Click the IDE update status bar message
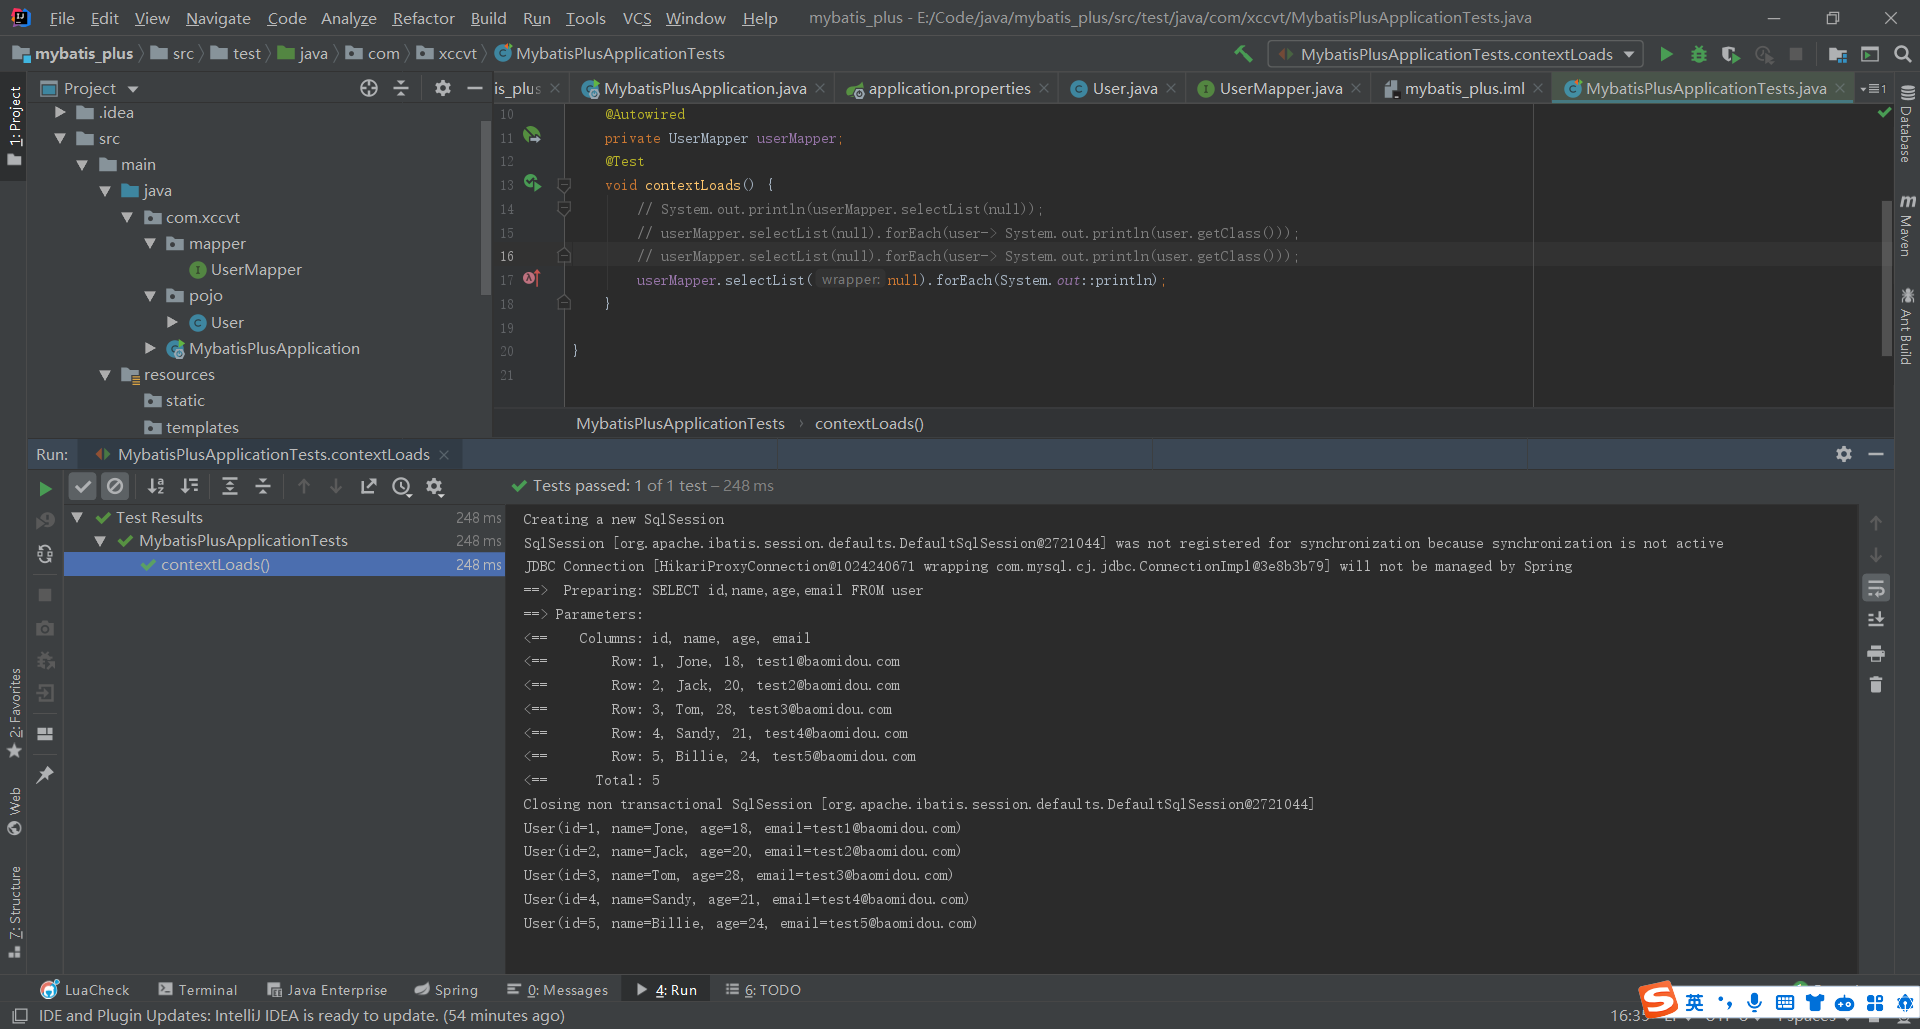Viewport: 1920px width, 1029px height. pos(301,1016)
